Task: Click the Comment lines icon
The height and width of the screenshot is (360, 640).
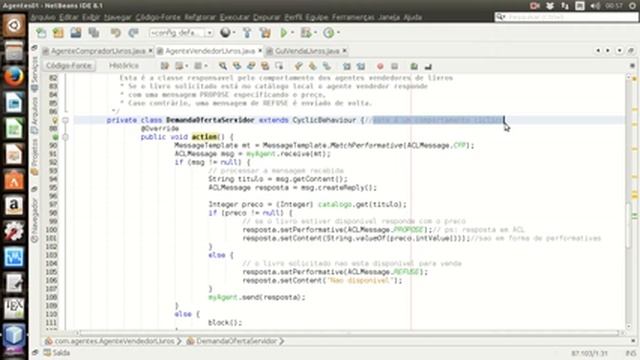Action: [x=414, y=66]
